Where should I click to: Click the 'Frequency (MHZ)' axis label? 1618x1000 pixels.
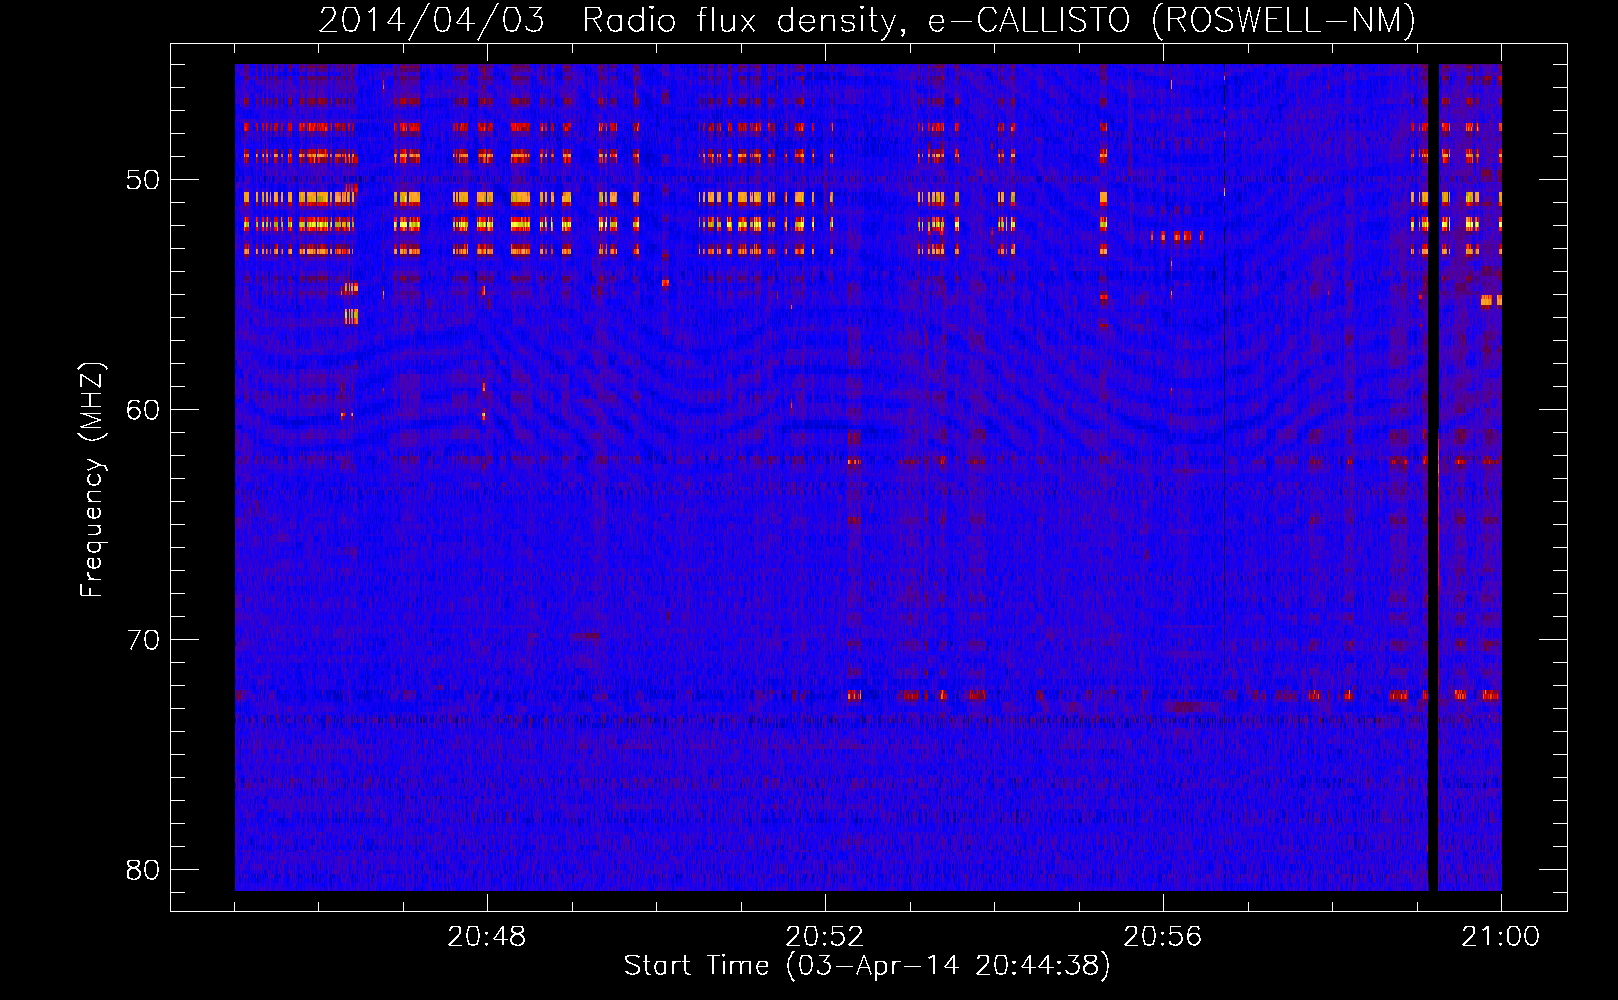tap(91, 480)
